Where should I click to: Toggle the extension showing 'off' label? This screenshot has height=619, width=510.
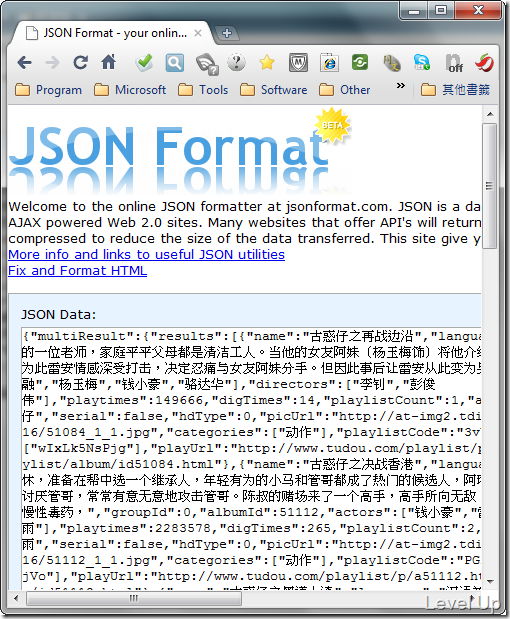[454, 63]
